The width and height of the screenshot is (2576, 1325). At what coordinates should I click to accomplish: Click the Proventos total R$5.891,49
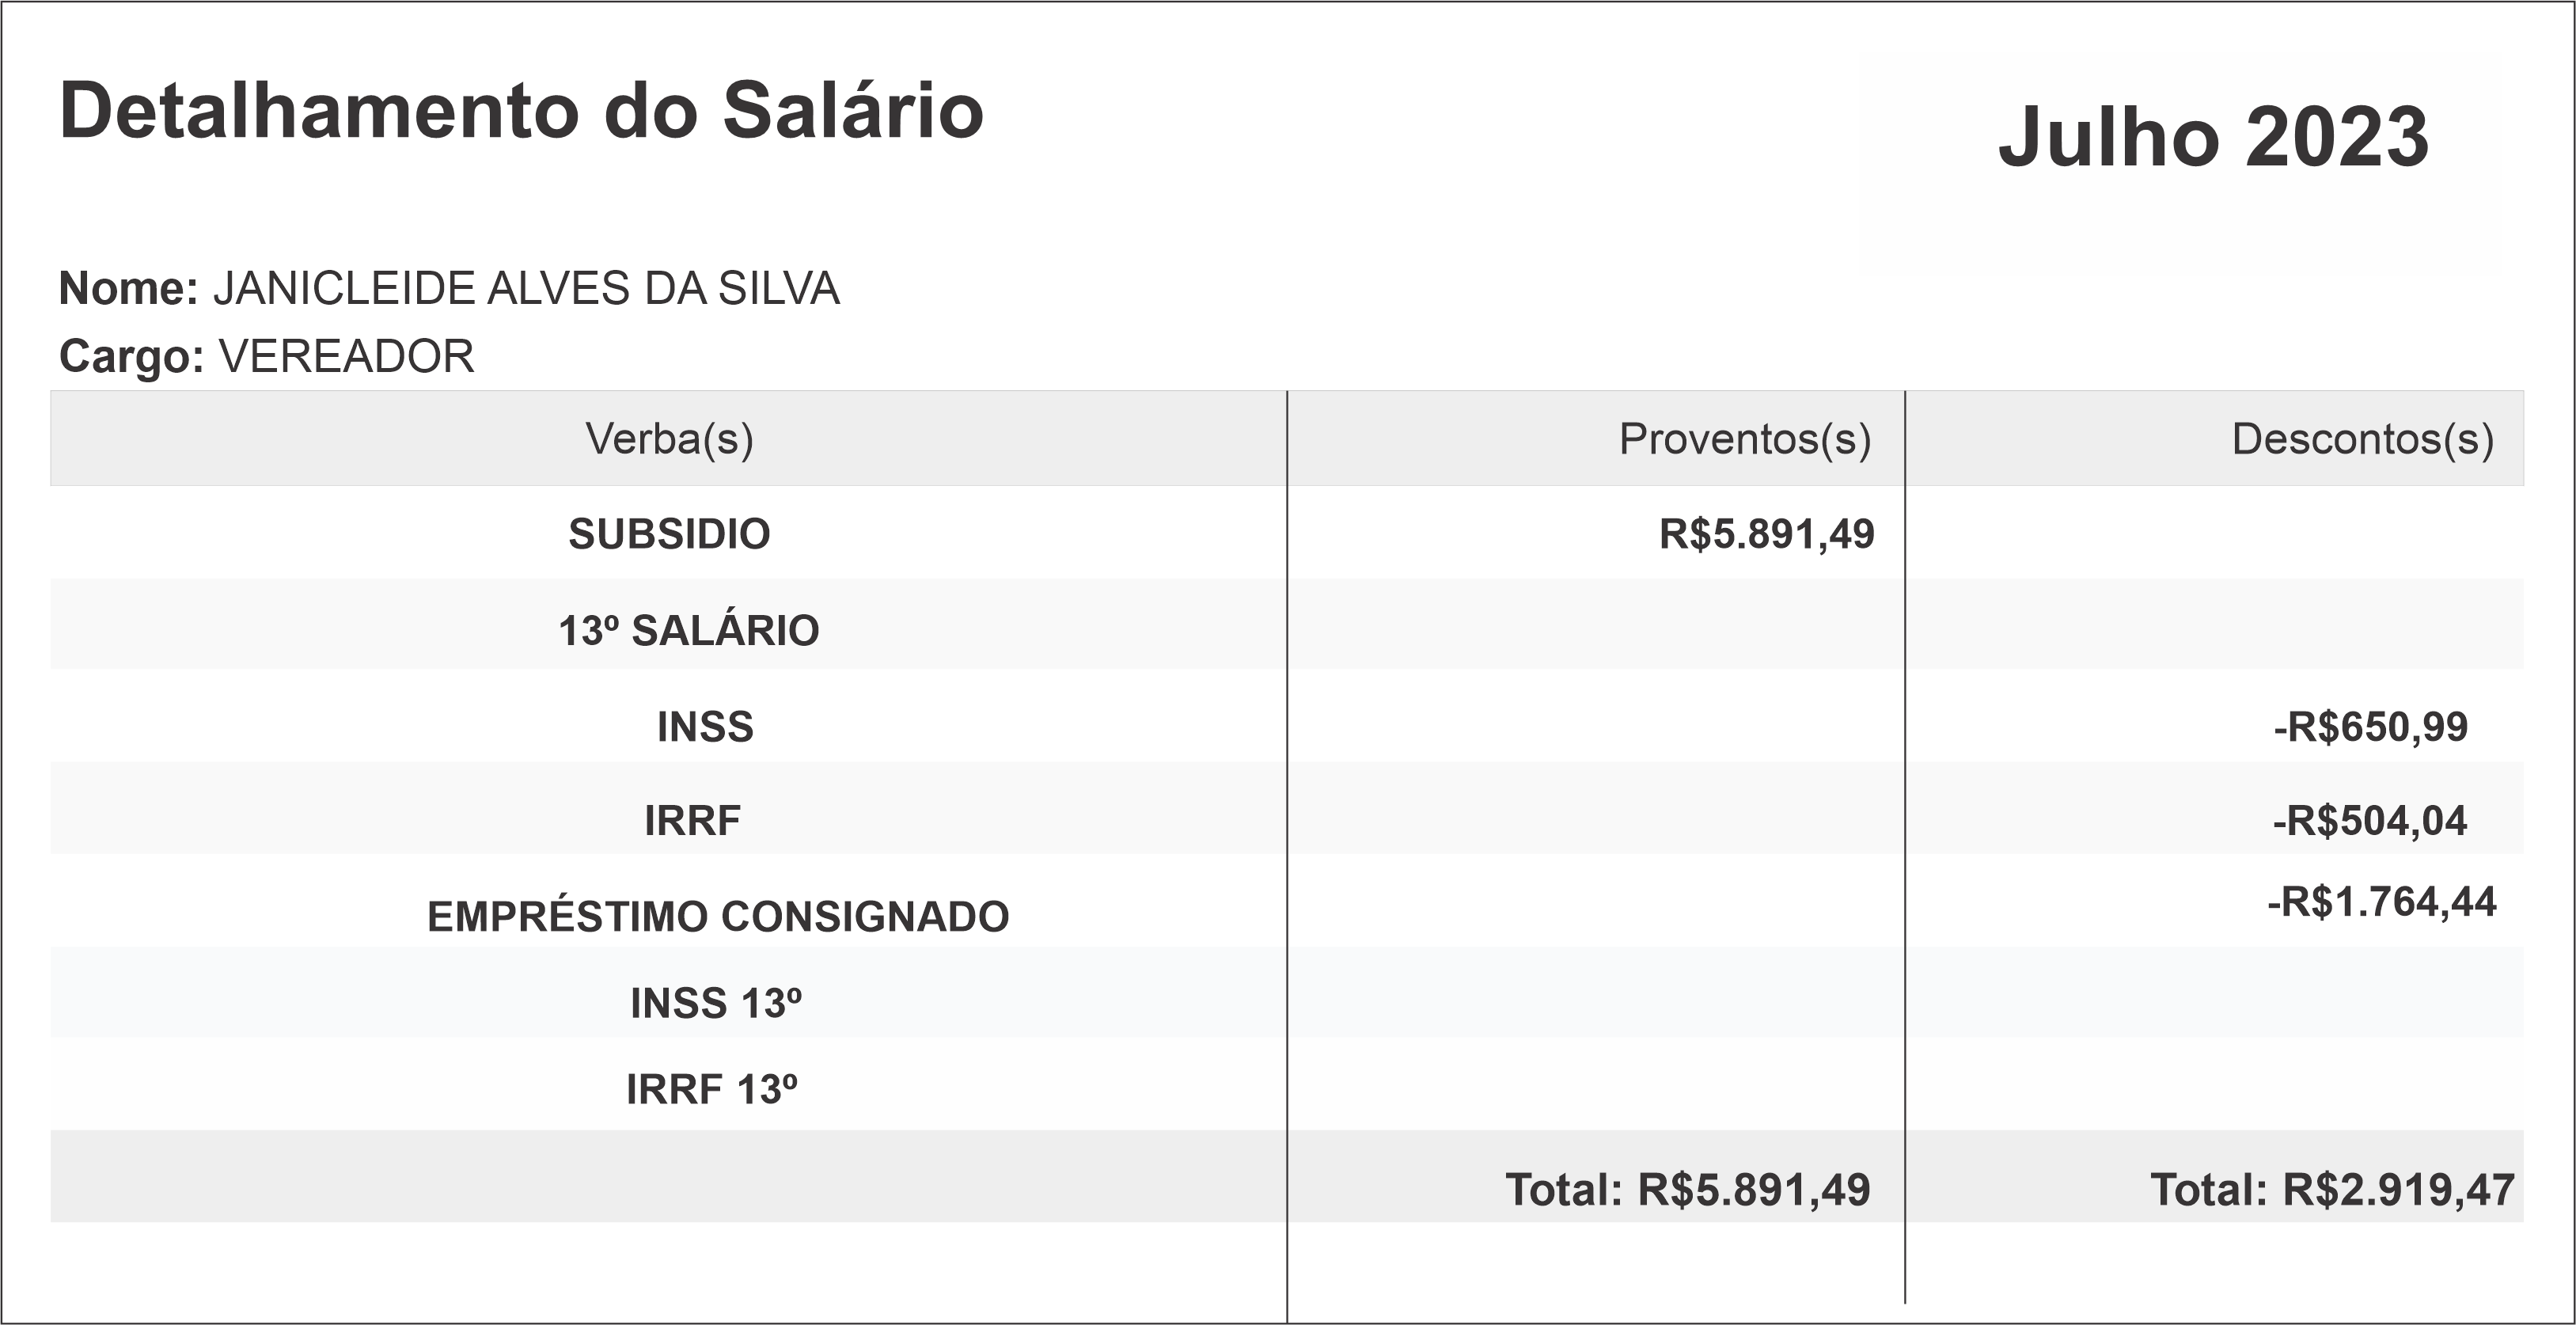pos(1687,1190)
